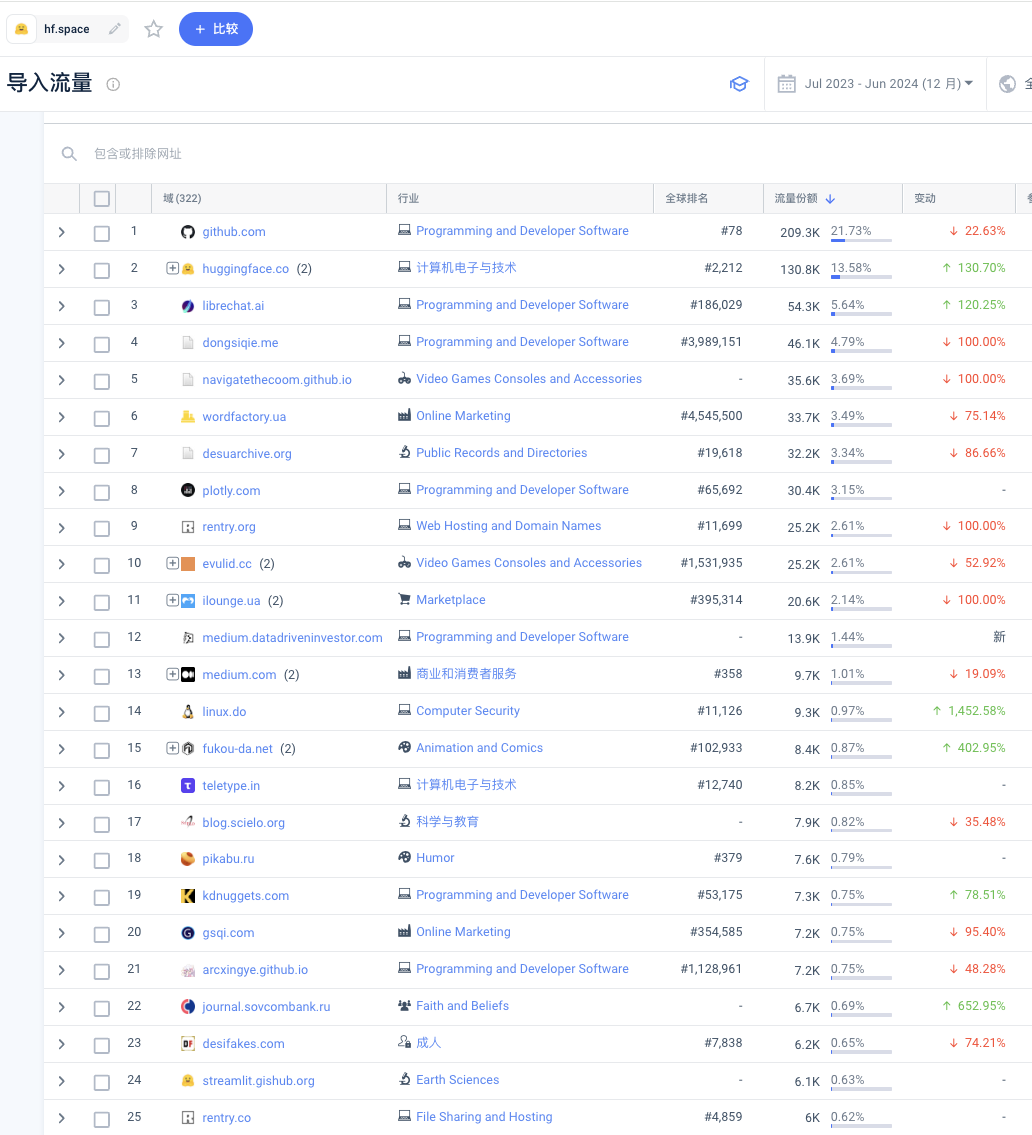
Task: Click the search magnifier icon in filter bar
Action: (69, 153)
